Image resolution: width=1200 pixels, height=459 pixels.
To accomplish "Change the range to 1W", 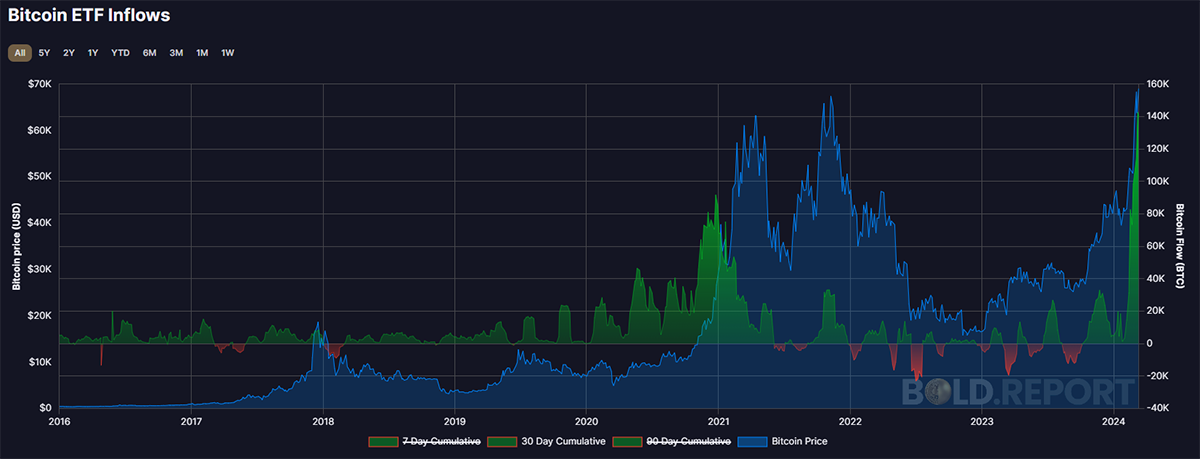I will 228,52.
